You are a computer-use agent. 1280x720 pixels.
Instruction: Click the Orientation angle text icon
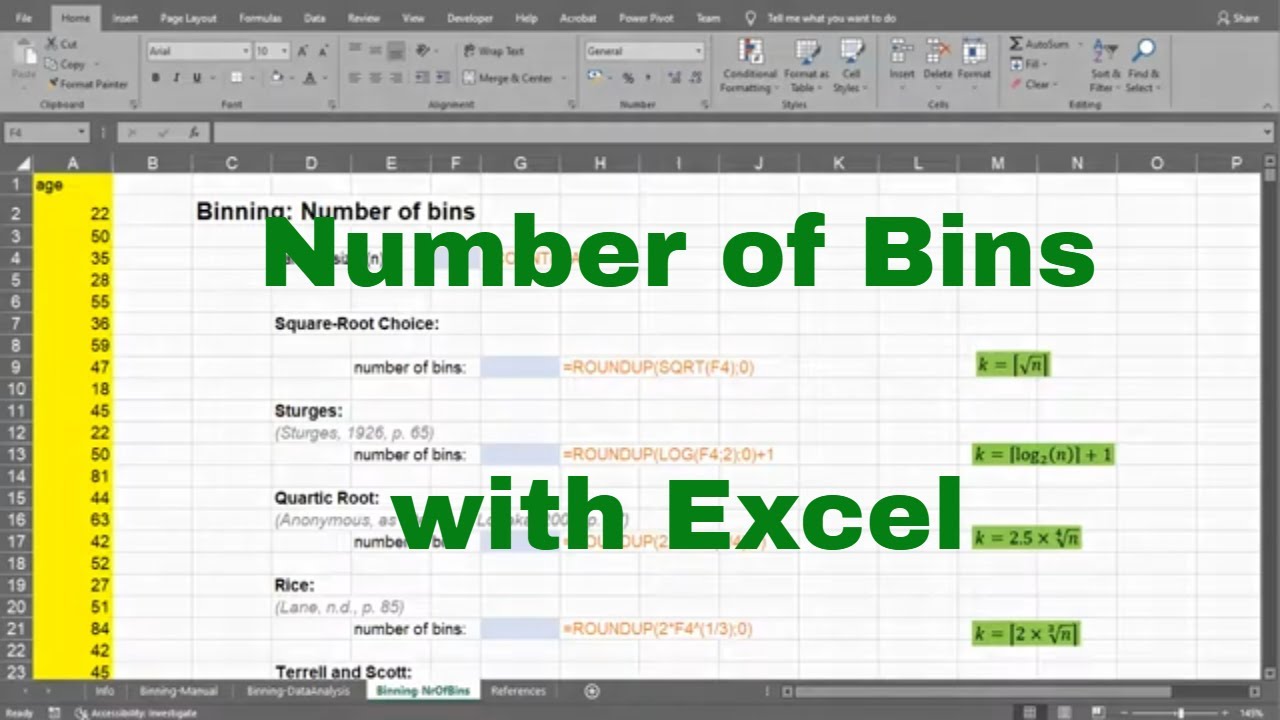coord(423,50)
